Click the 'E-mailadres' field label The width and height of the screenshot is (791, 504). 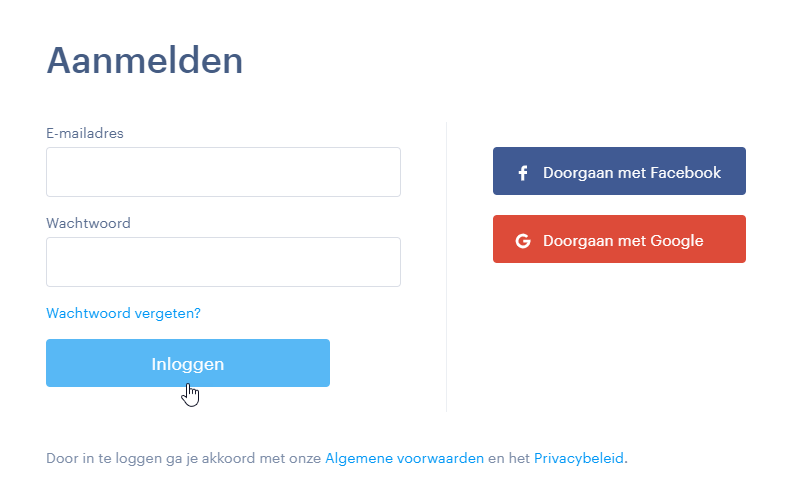coord(85,133)
